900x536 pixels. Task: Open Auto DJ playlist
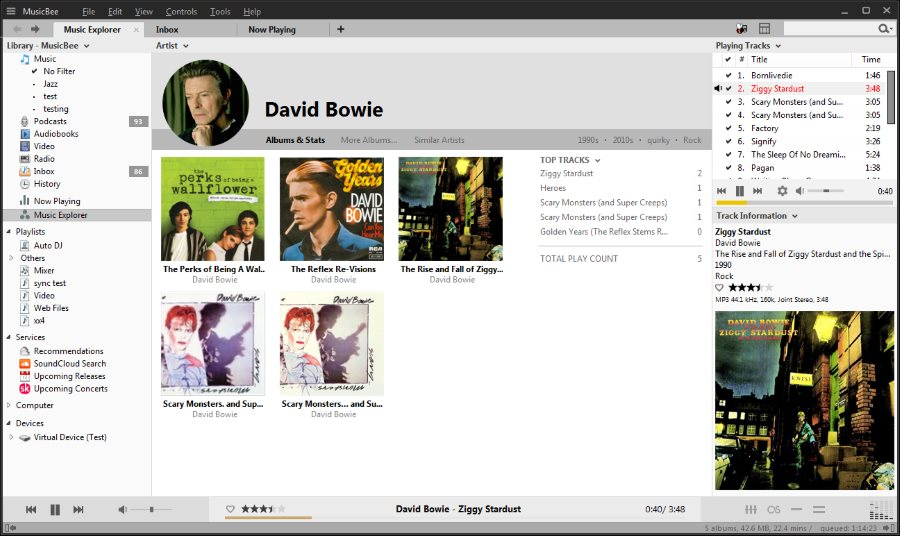click(x=48, y=245)
